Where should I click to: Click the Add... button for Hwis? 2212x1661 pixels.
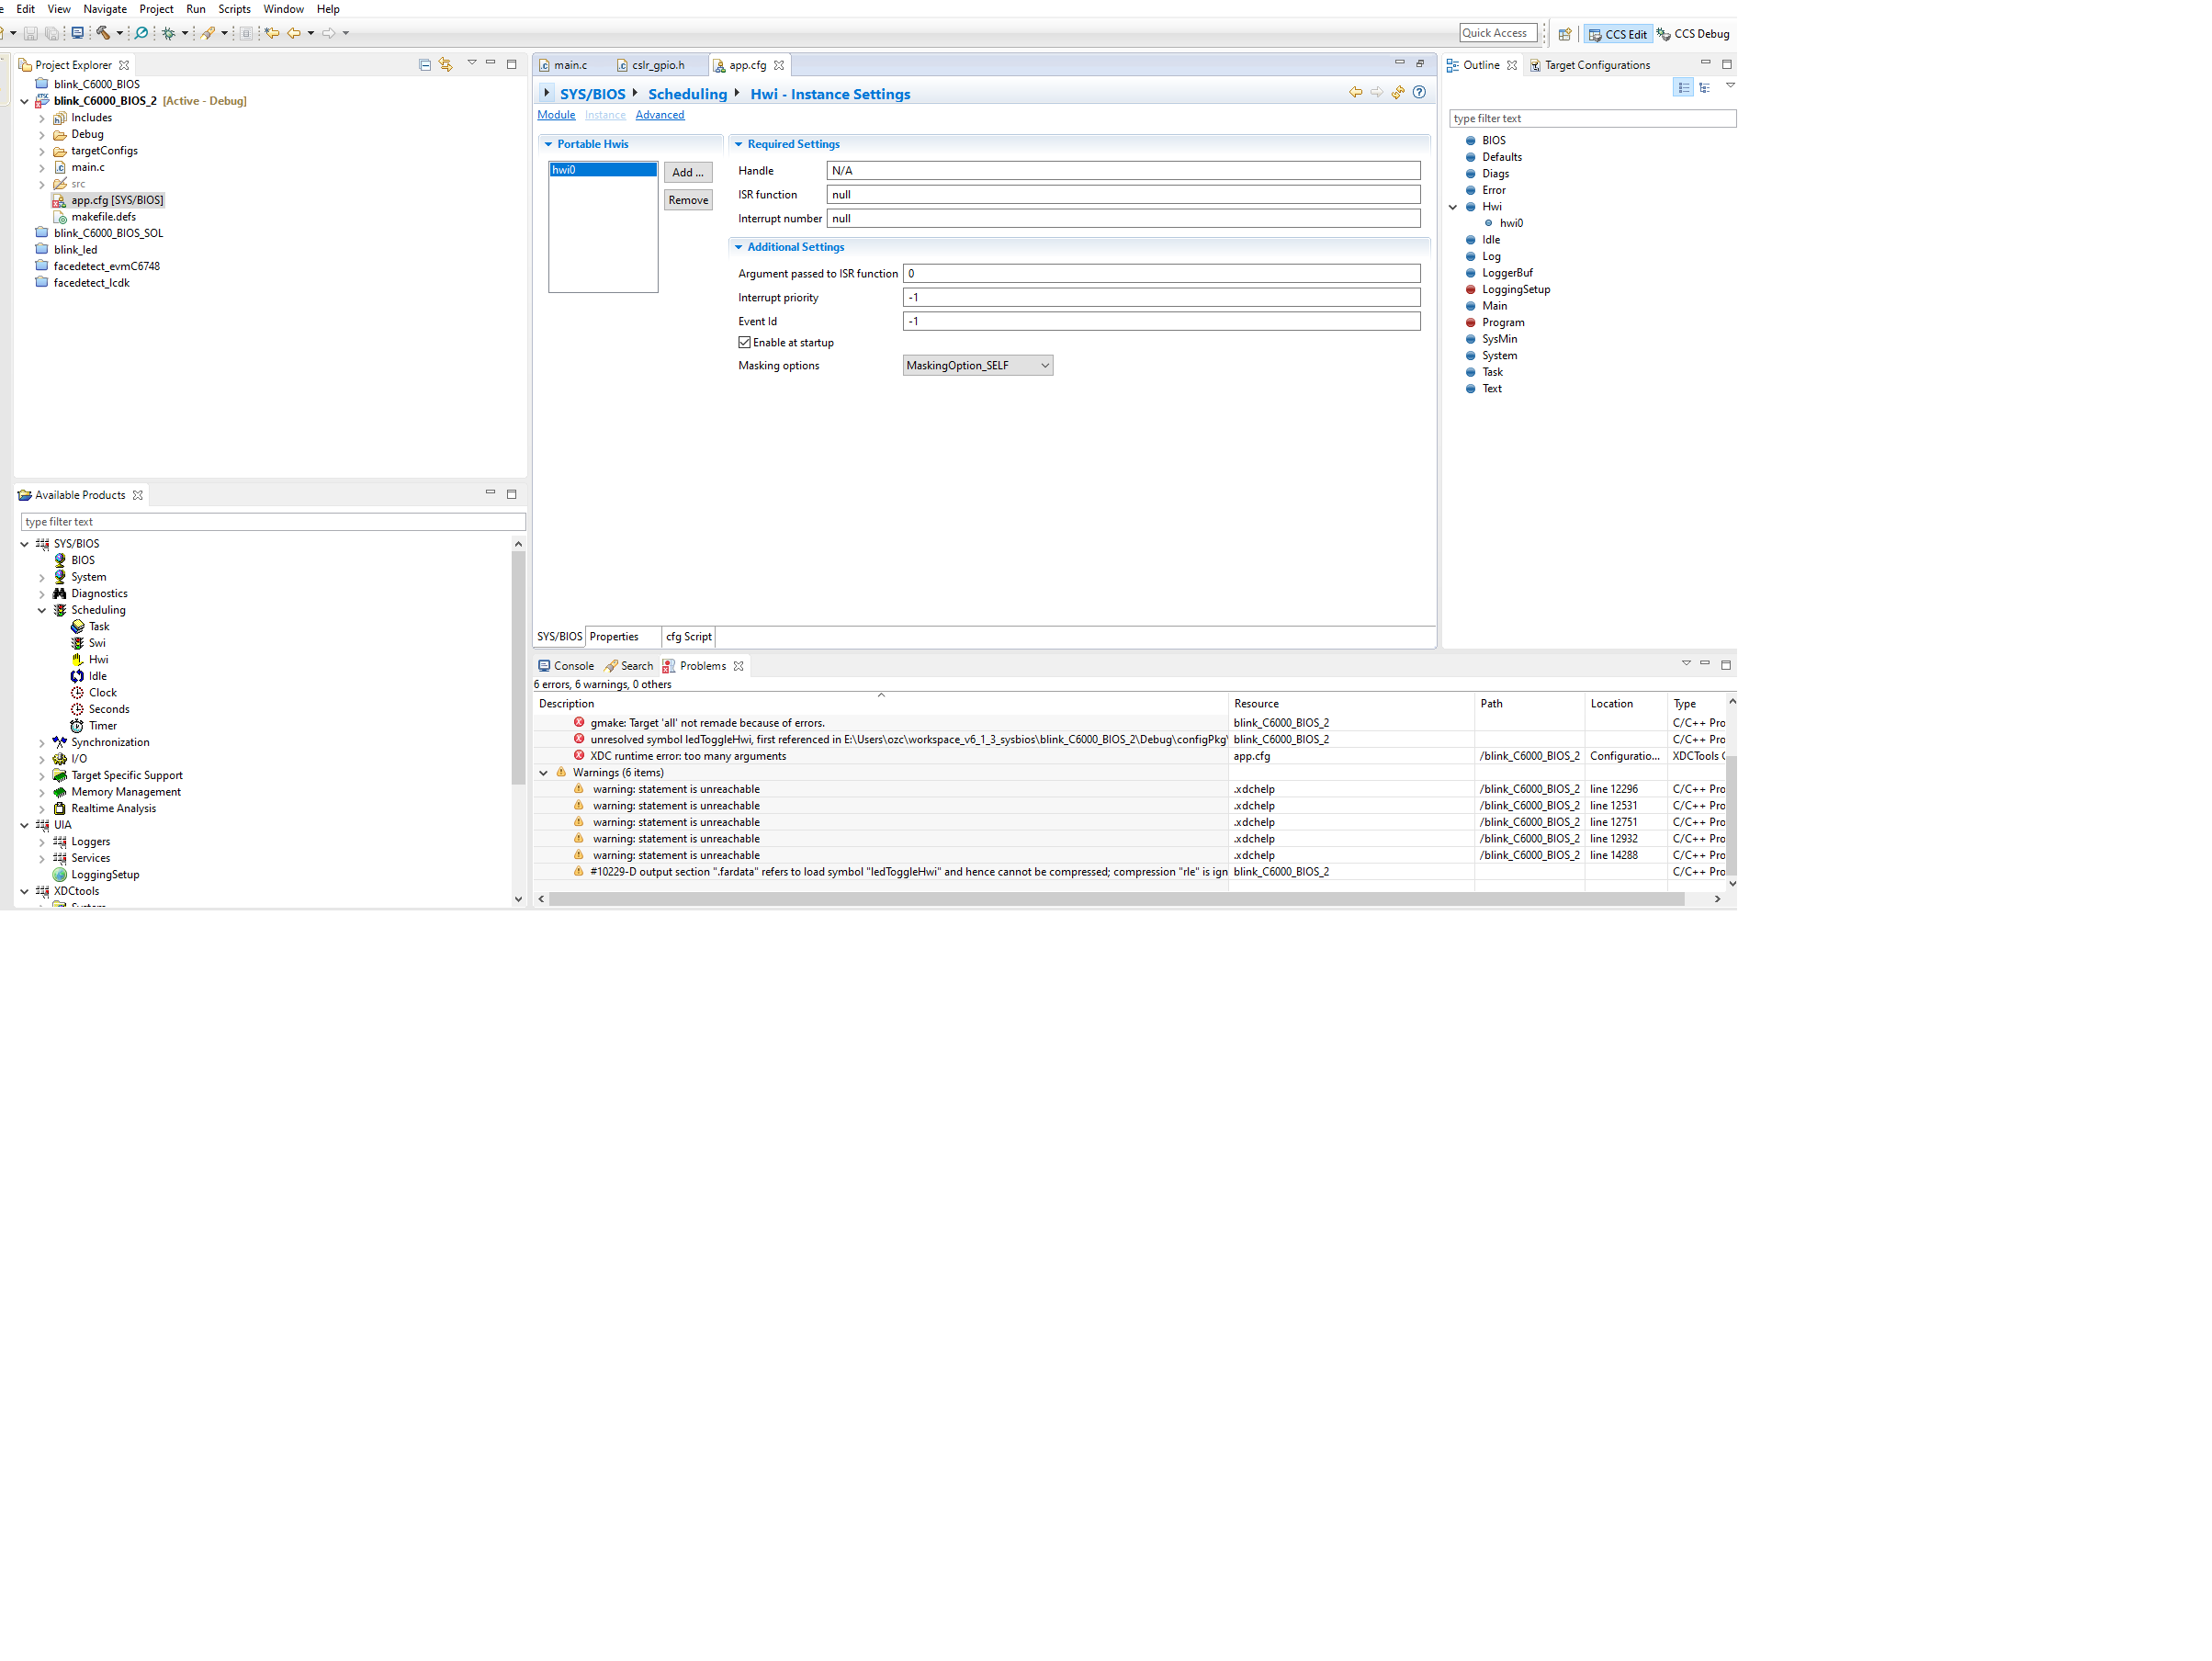pyautogui.click(x=687, y=173)
